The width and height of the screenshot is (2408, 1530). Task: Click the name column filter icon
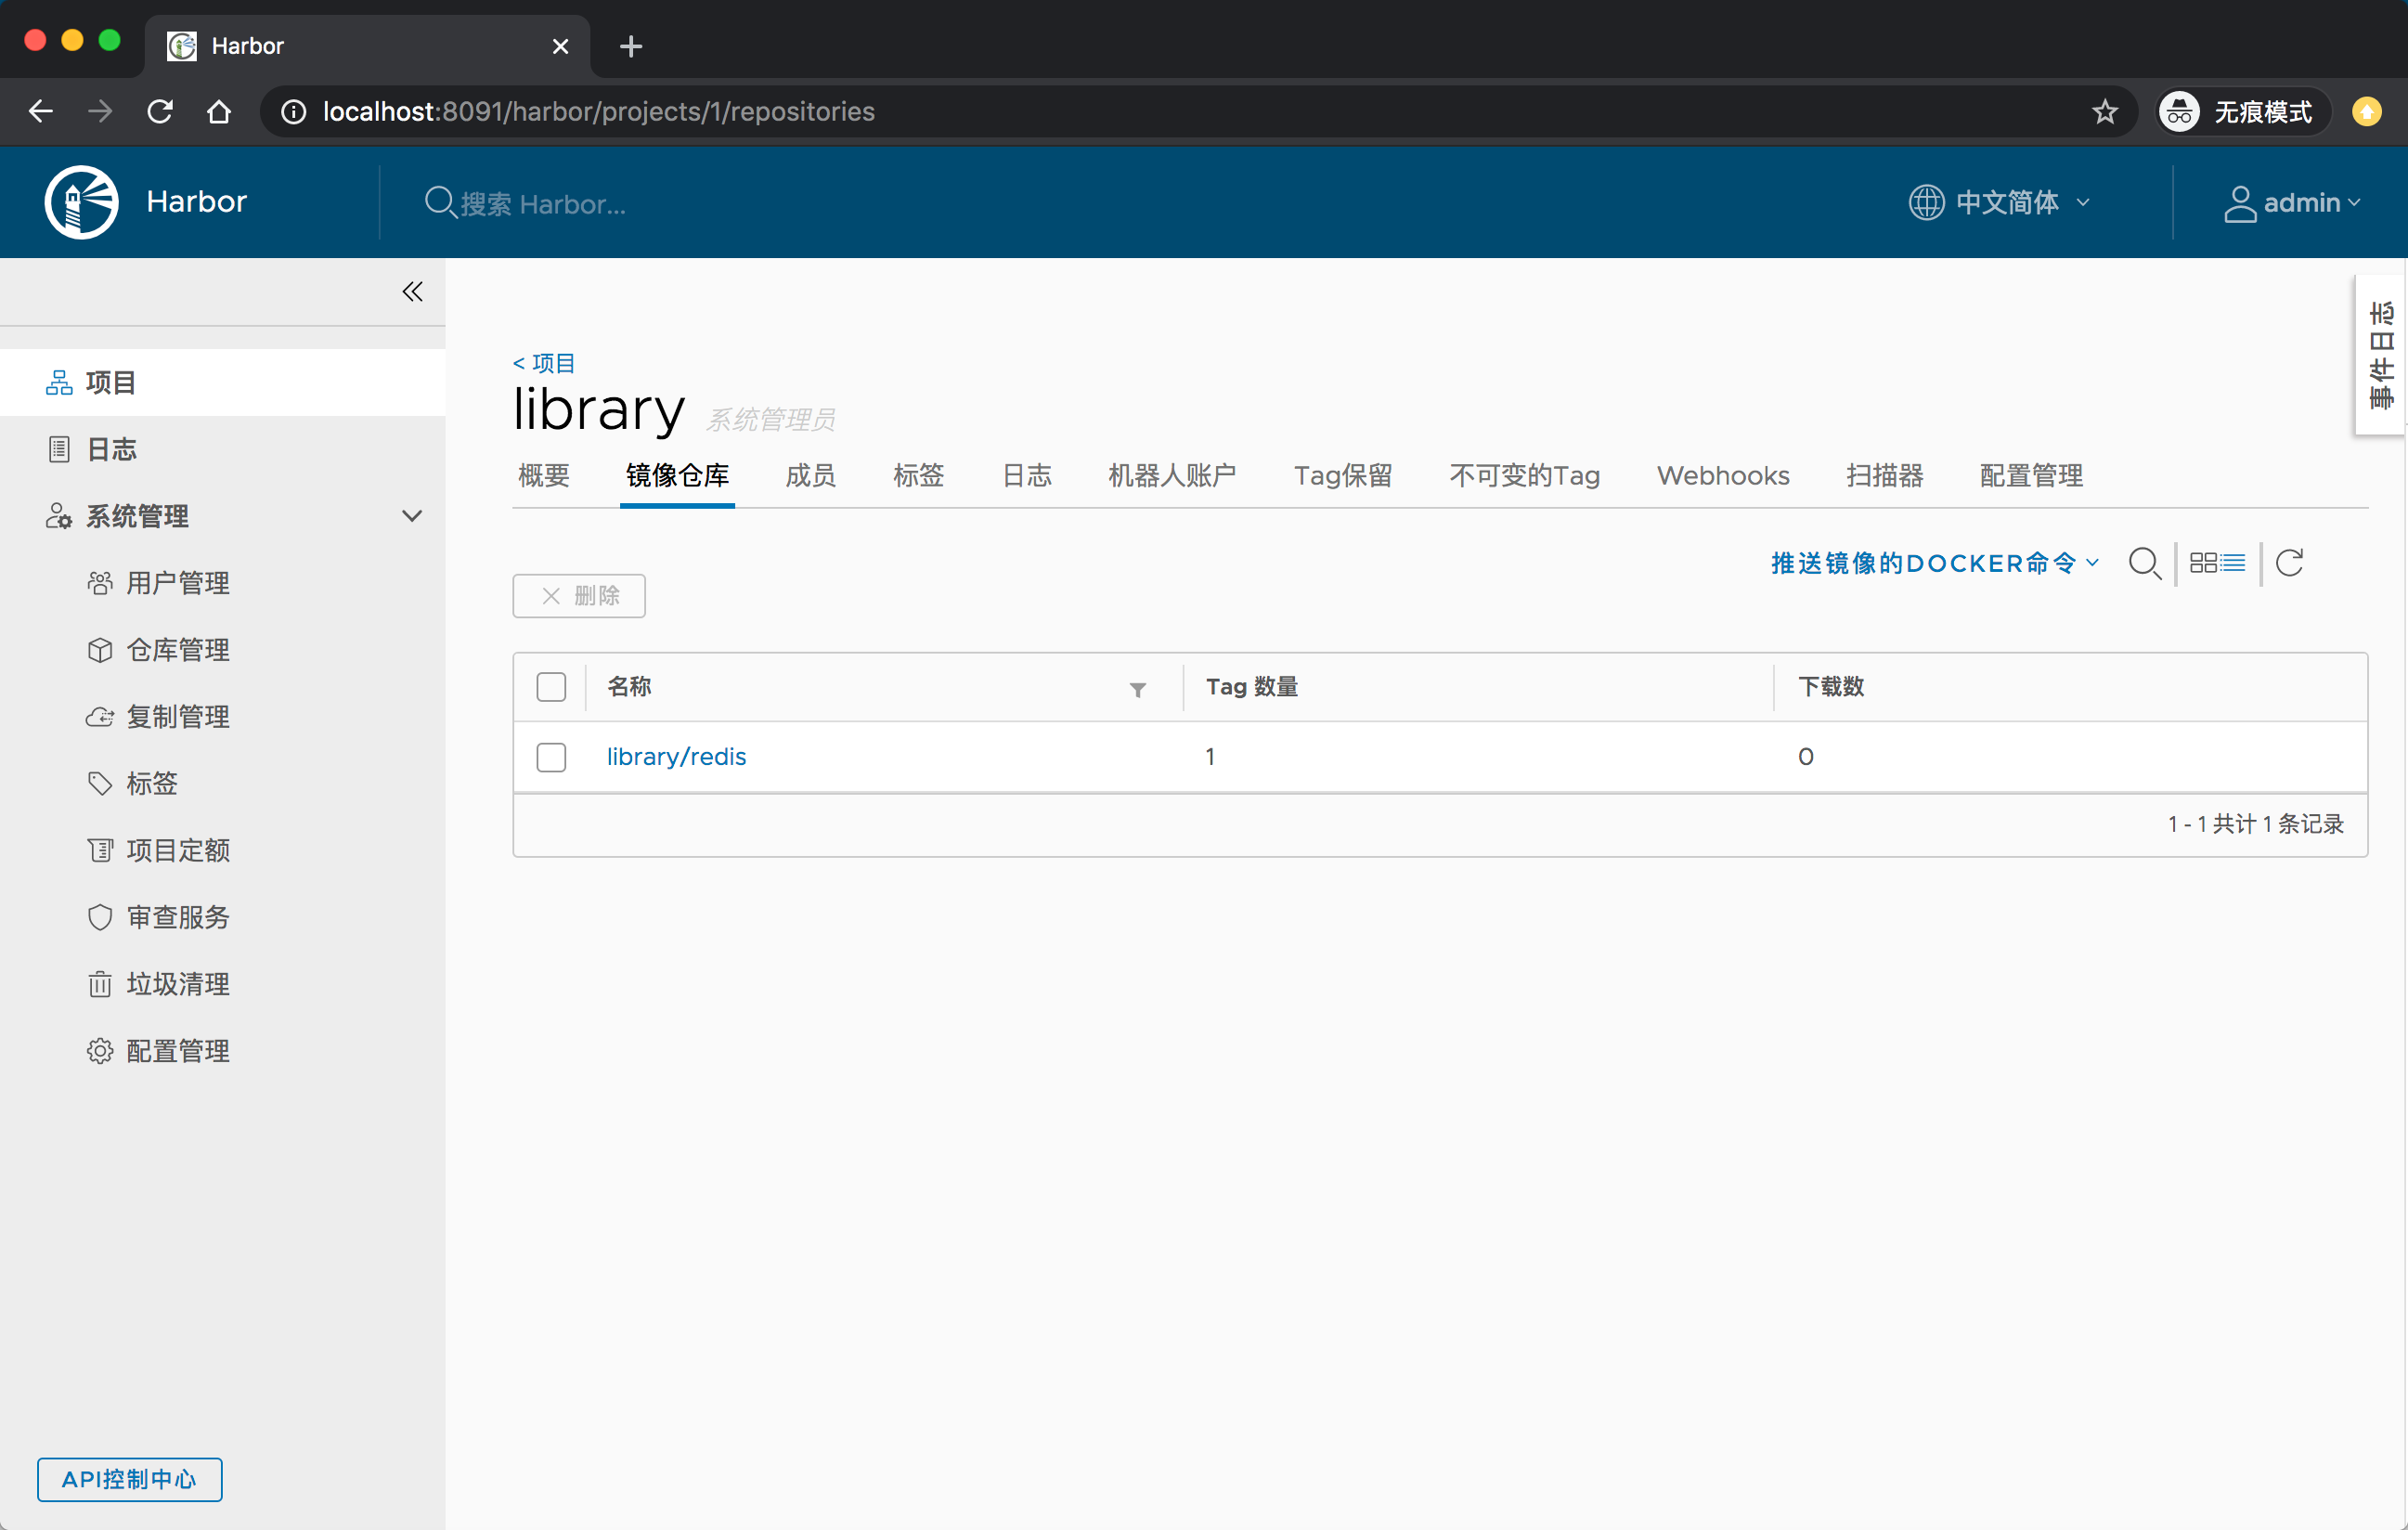coord(1137,689)
